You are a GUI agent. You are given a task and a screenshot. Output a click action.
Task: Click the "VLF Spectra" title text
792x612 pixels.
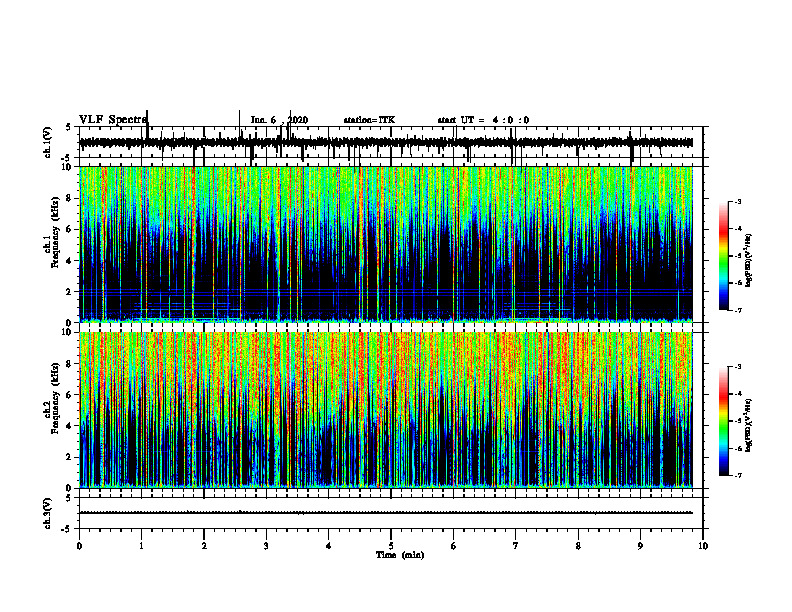click(113, 120)
